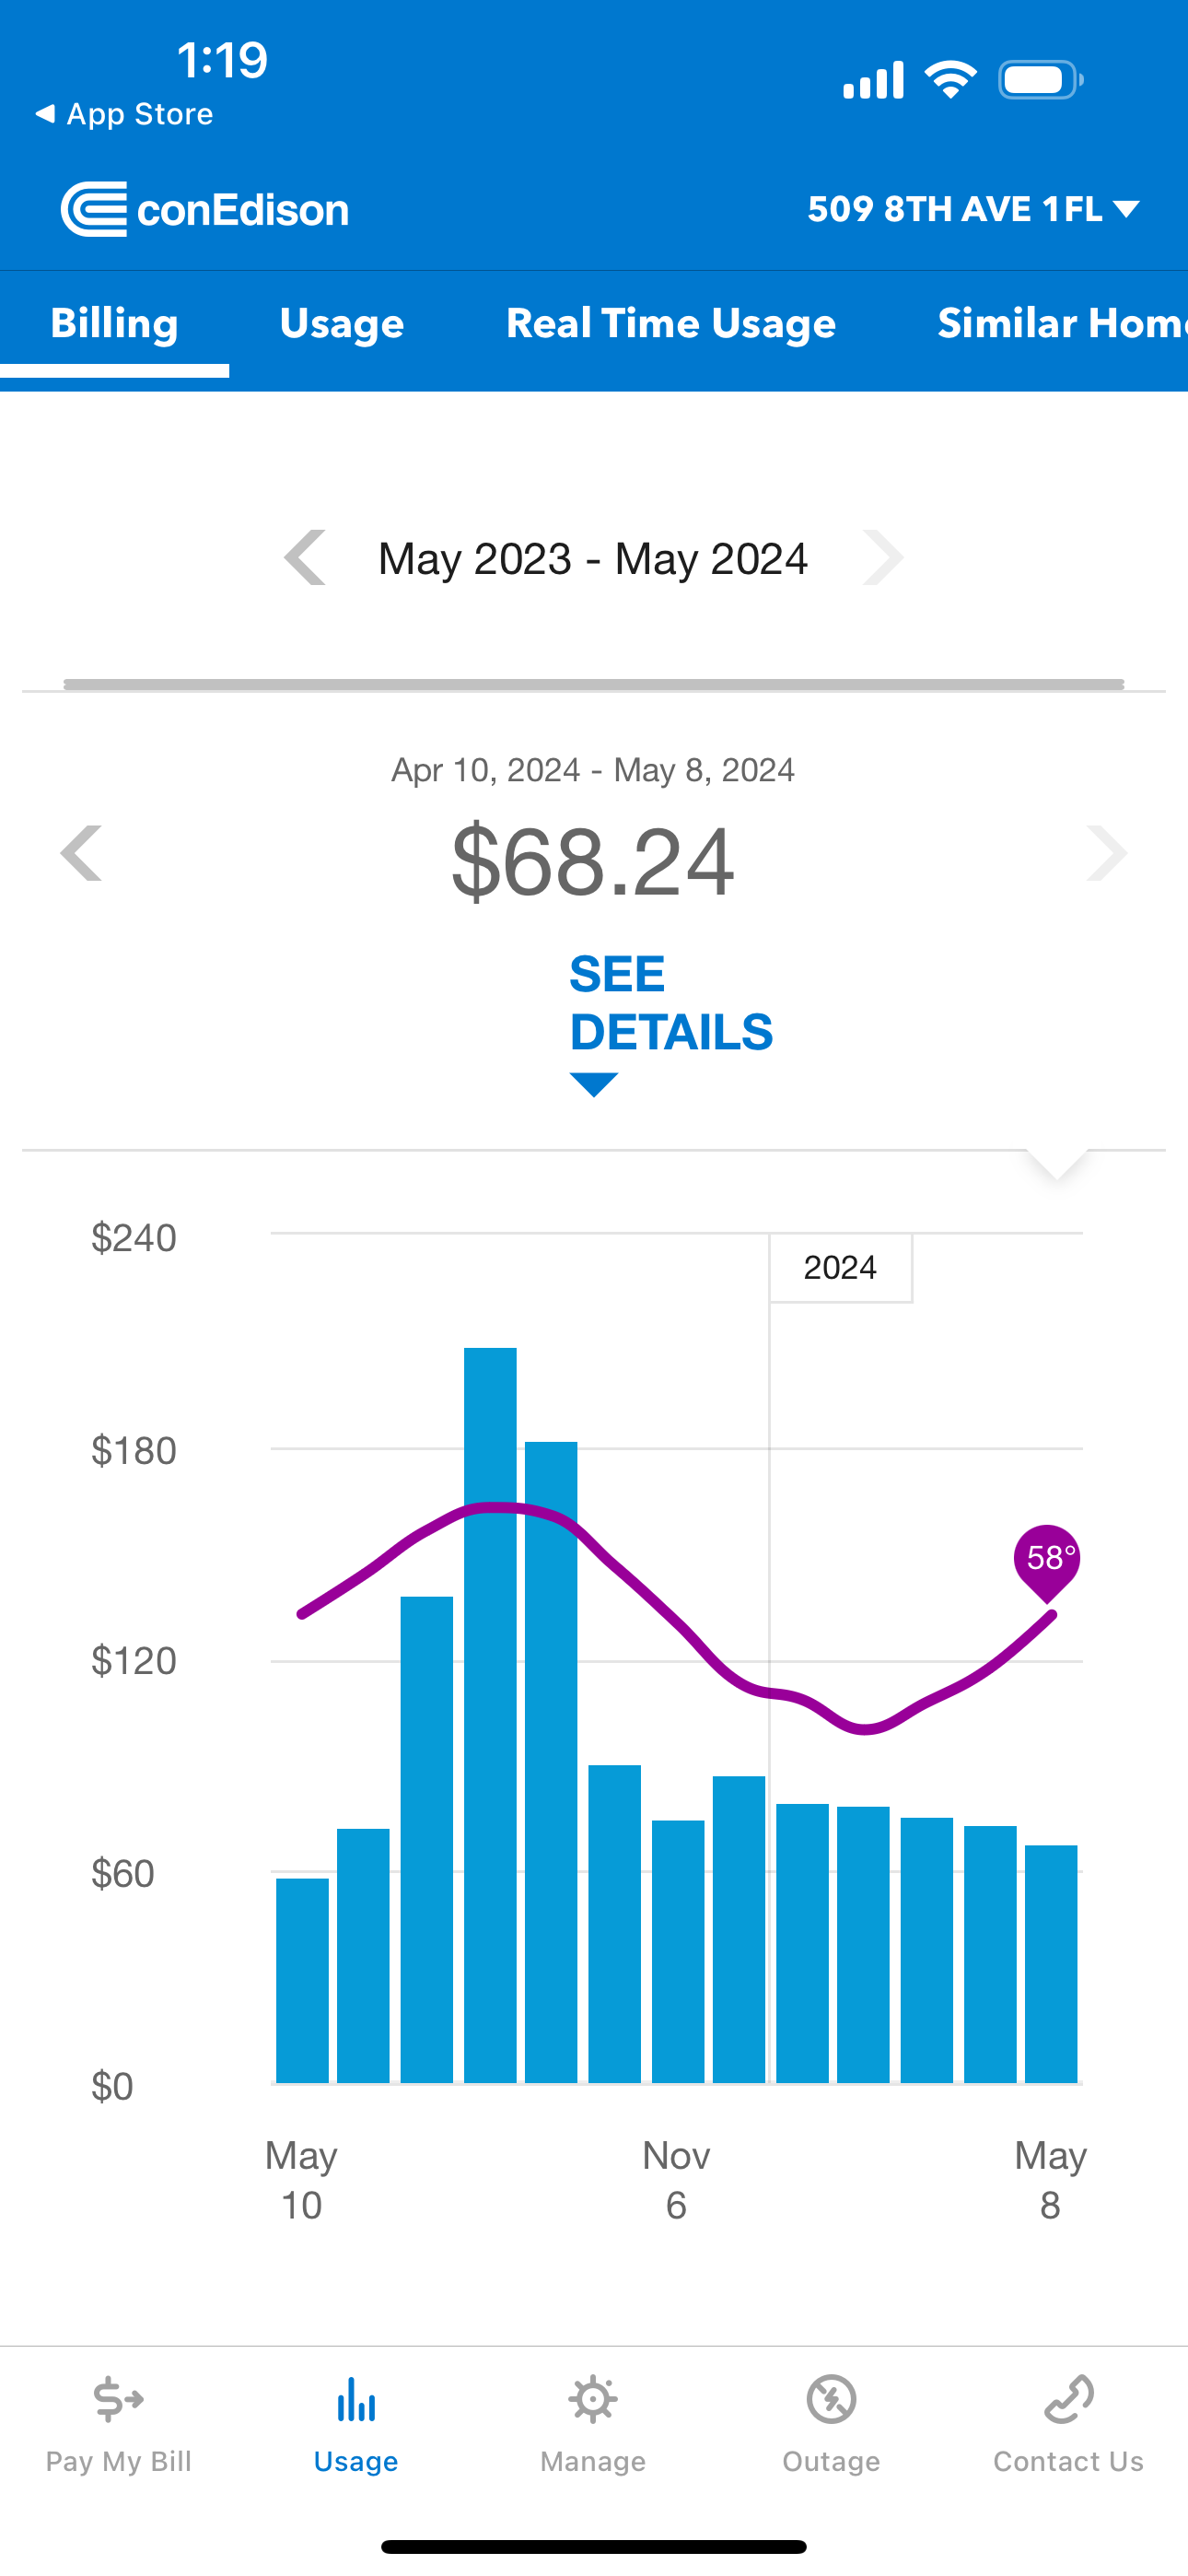This screenshot has height=2576, width=1188.
Task: Open the Manage gear icon
Action: coord(593,2400)
